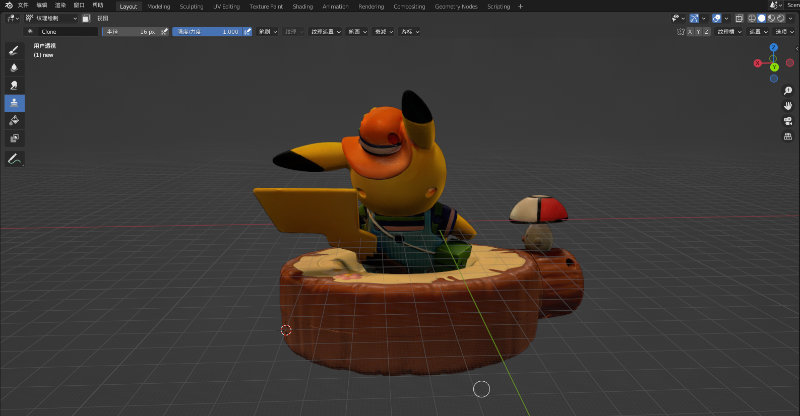This screenshot has width=800, height=416.
Task: Toggle X axis symmetry
Action: tap(690, 32)
